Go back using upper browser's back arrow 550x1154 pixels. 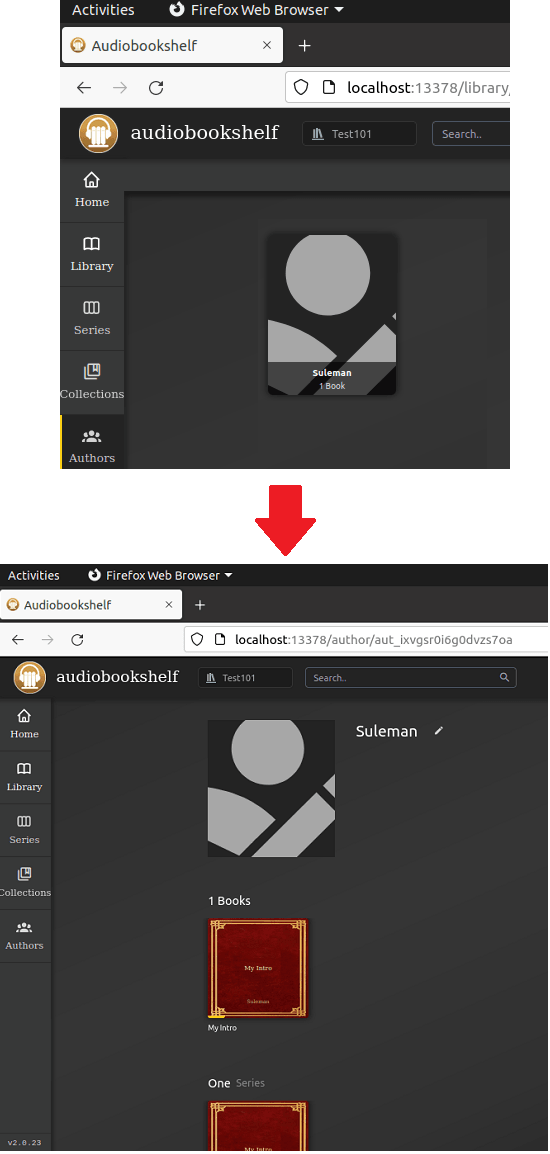tap(84, 88)
